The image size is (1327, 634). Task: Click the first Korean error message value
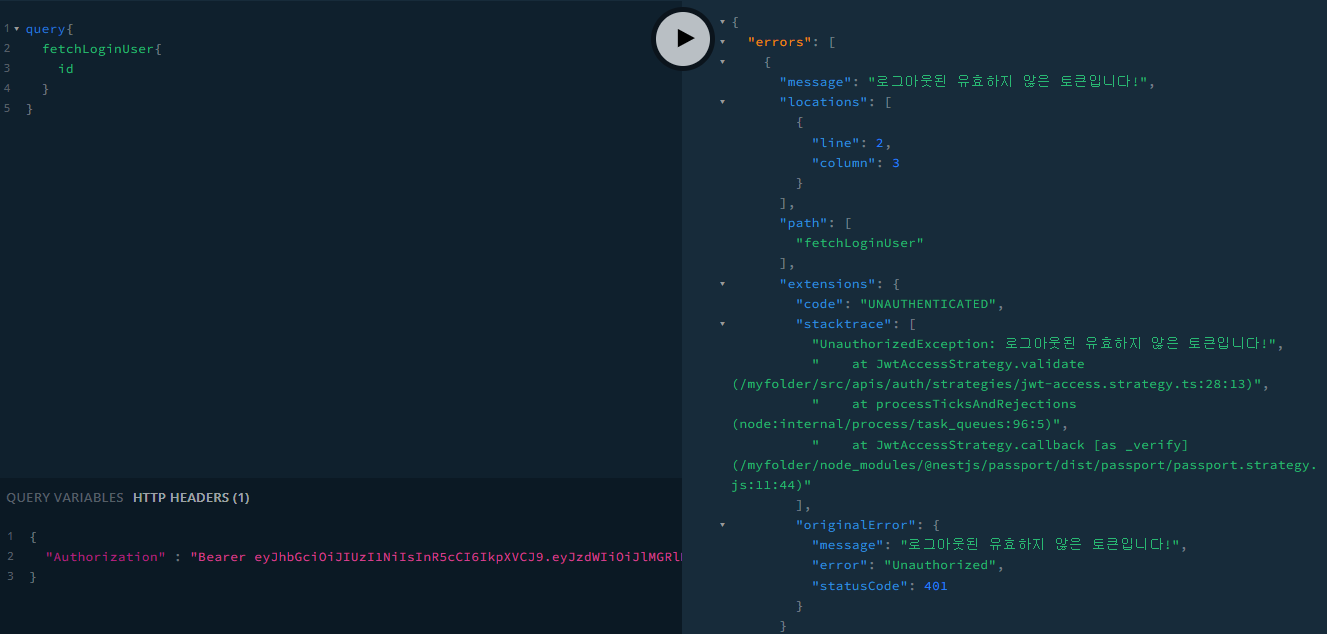point(1008,82)
